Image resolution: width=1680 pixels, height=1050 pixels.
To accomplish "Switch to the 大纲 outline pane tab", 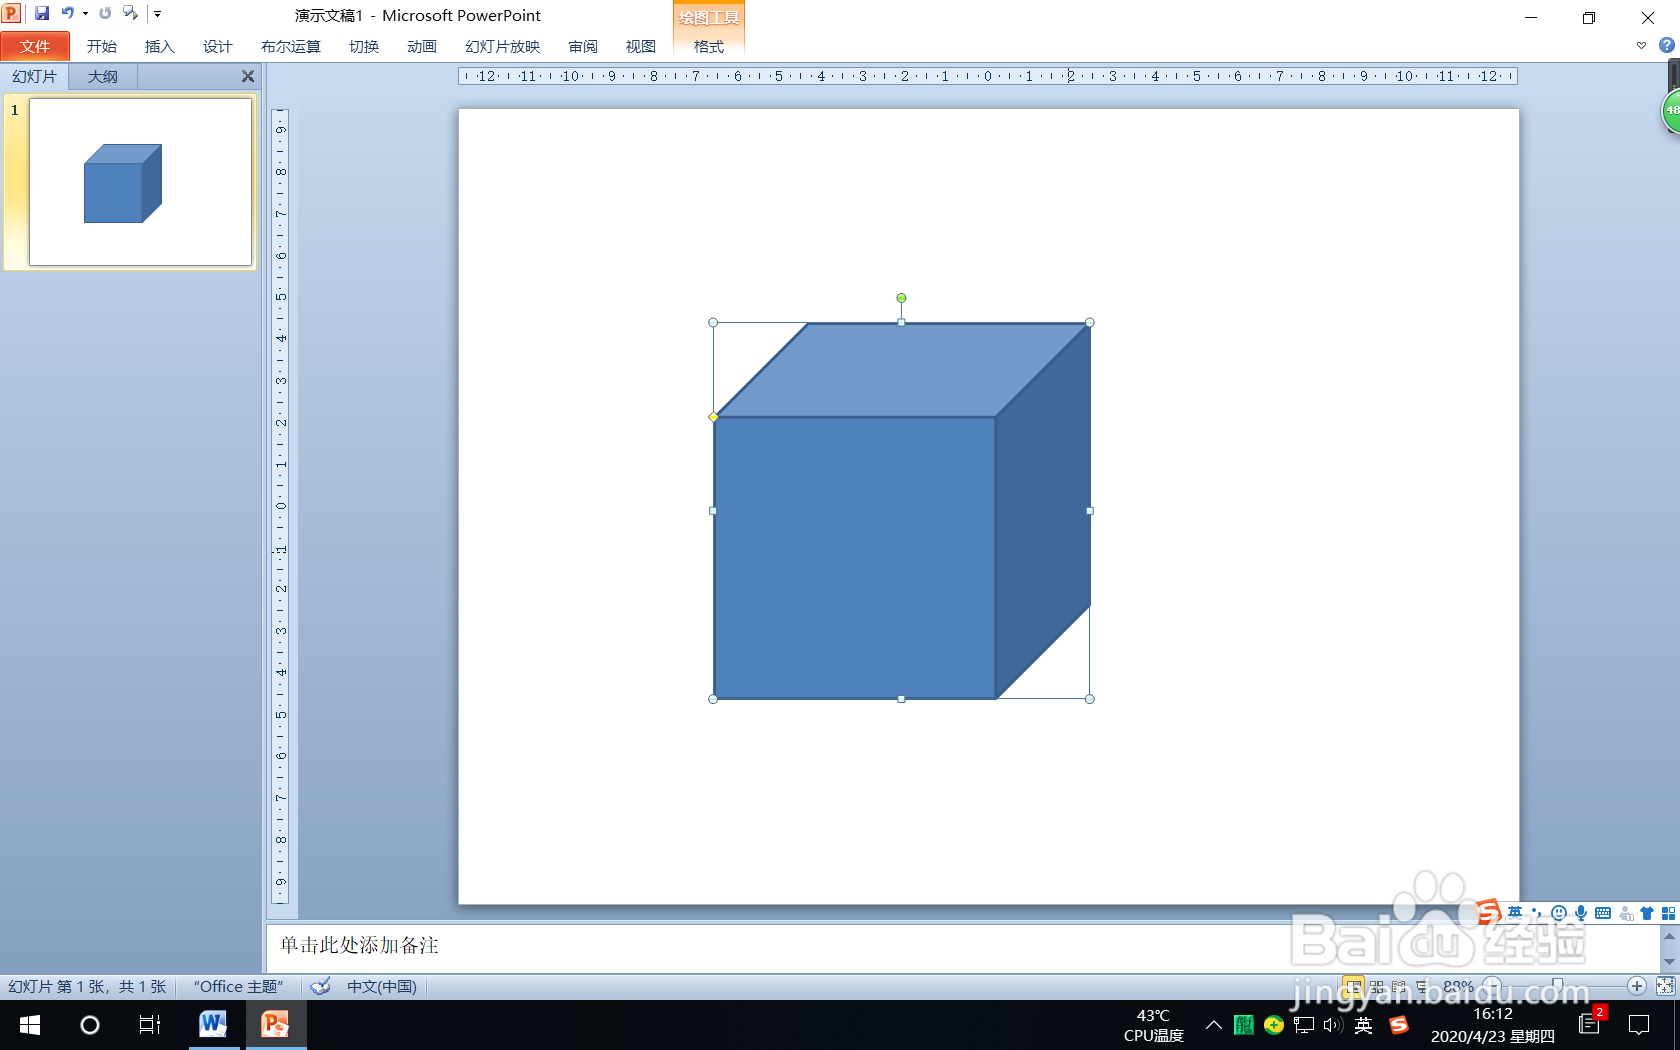I will (x=102, y=76).
